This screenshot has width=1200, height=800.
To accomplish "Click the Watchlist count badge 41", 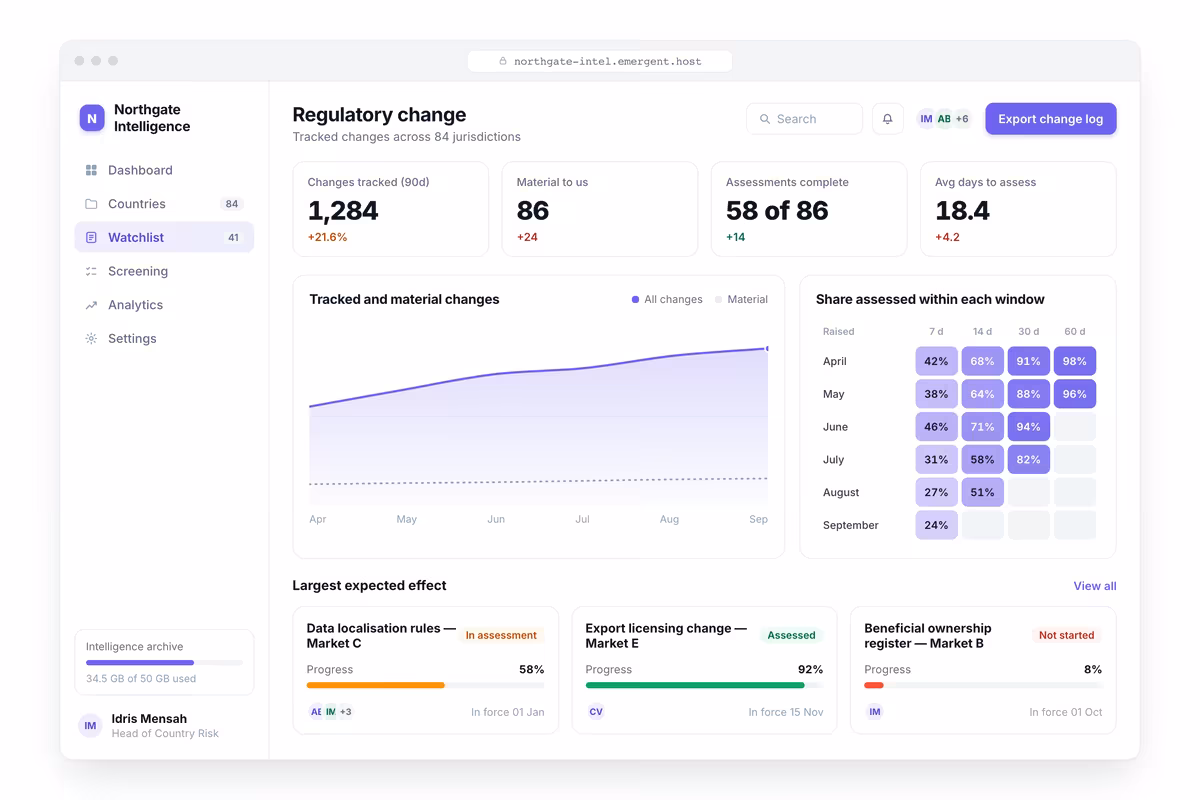I will (233, 238).
